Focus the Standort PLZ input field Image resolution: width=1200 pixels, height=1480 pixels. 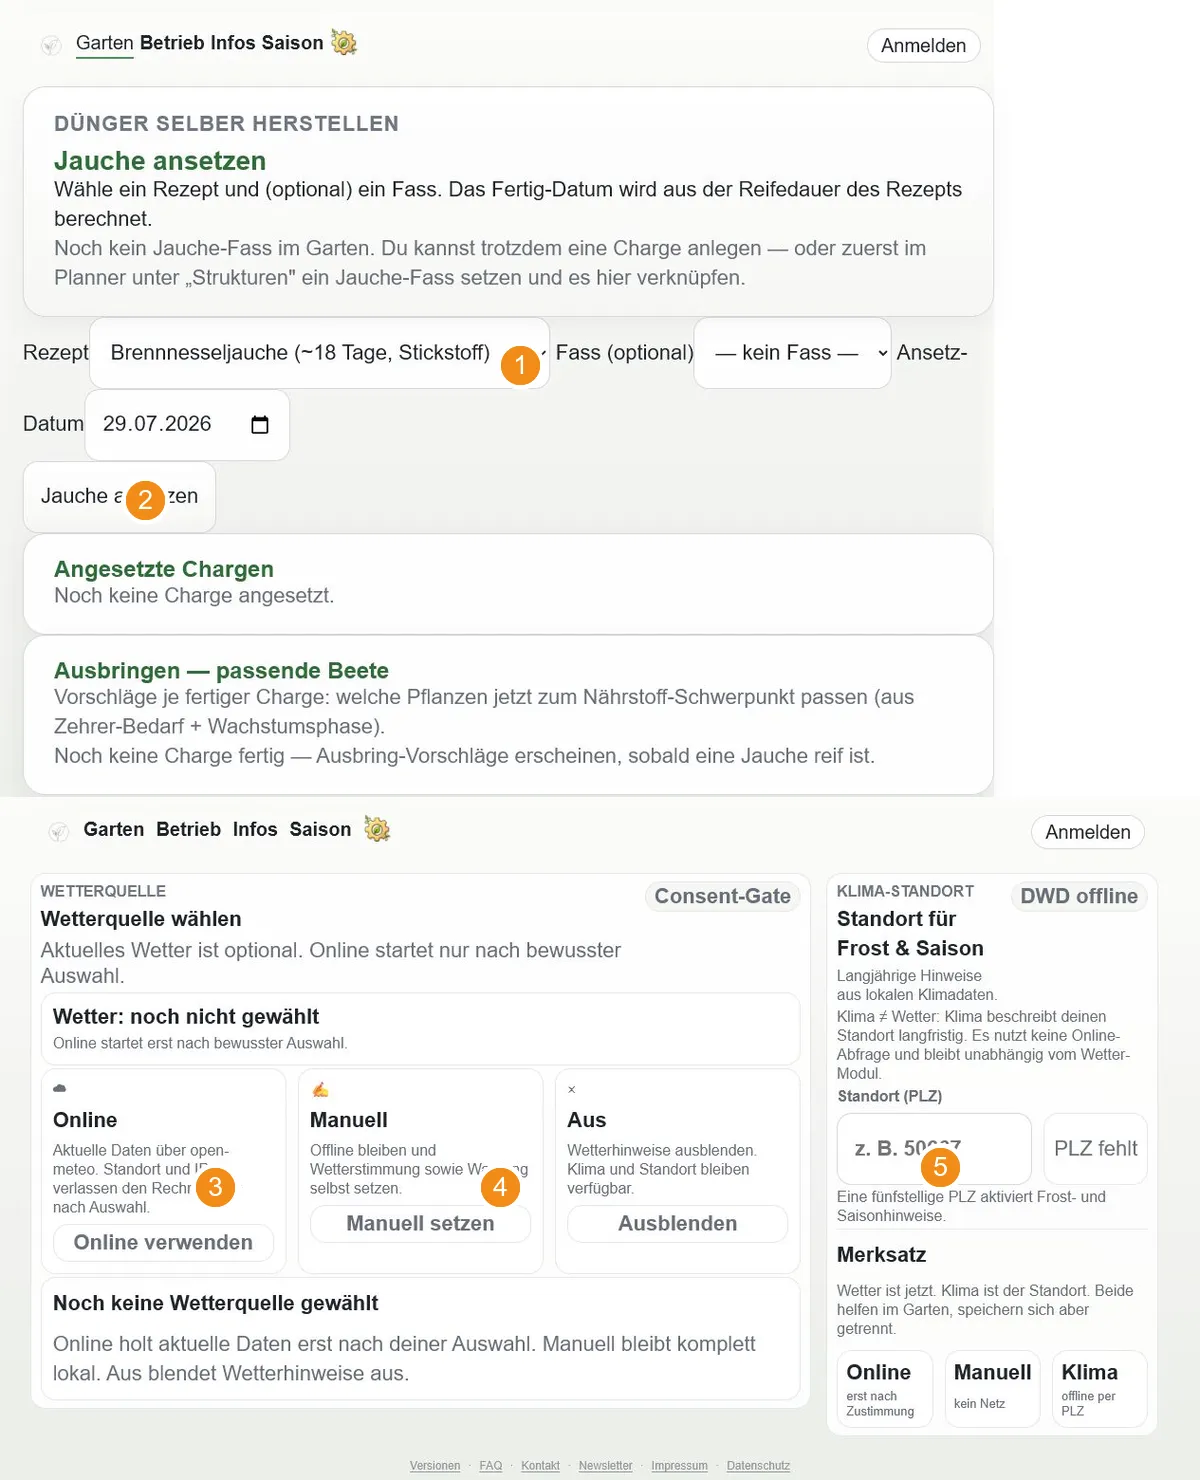click(x=934, y=1149)
